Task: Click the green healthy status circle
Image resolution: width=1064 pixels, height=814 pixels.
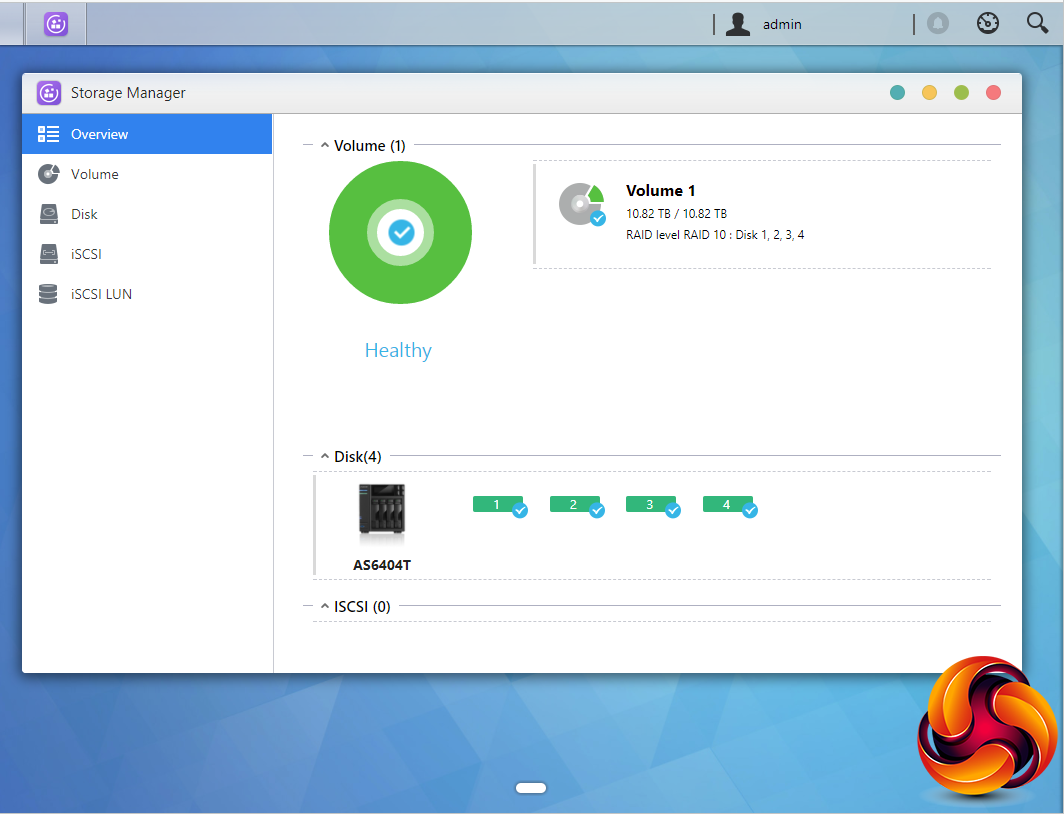Action: (400, 233)
